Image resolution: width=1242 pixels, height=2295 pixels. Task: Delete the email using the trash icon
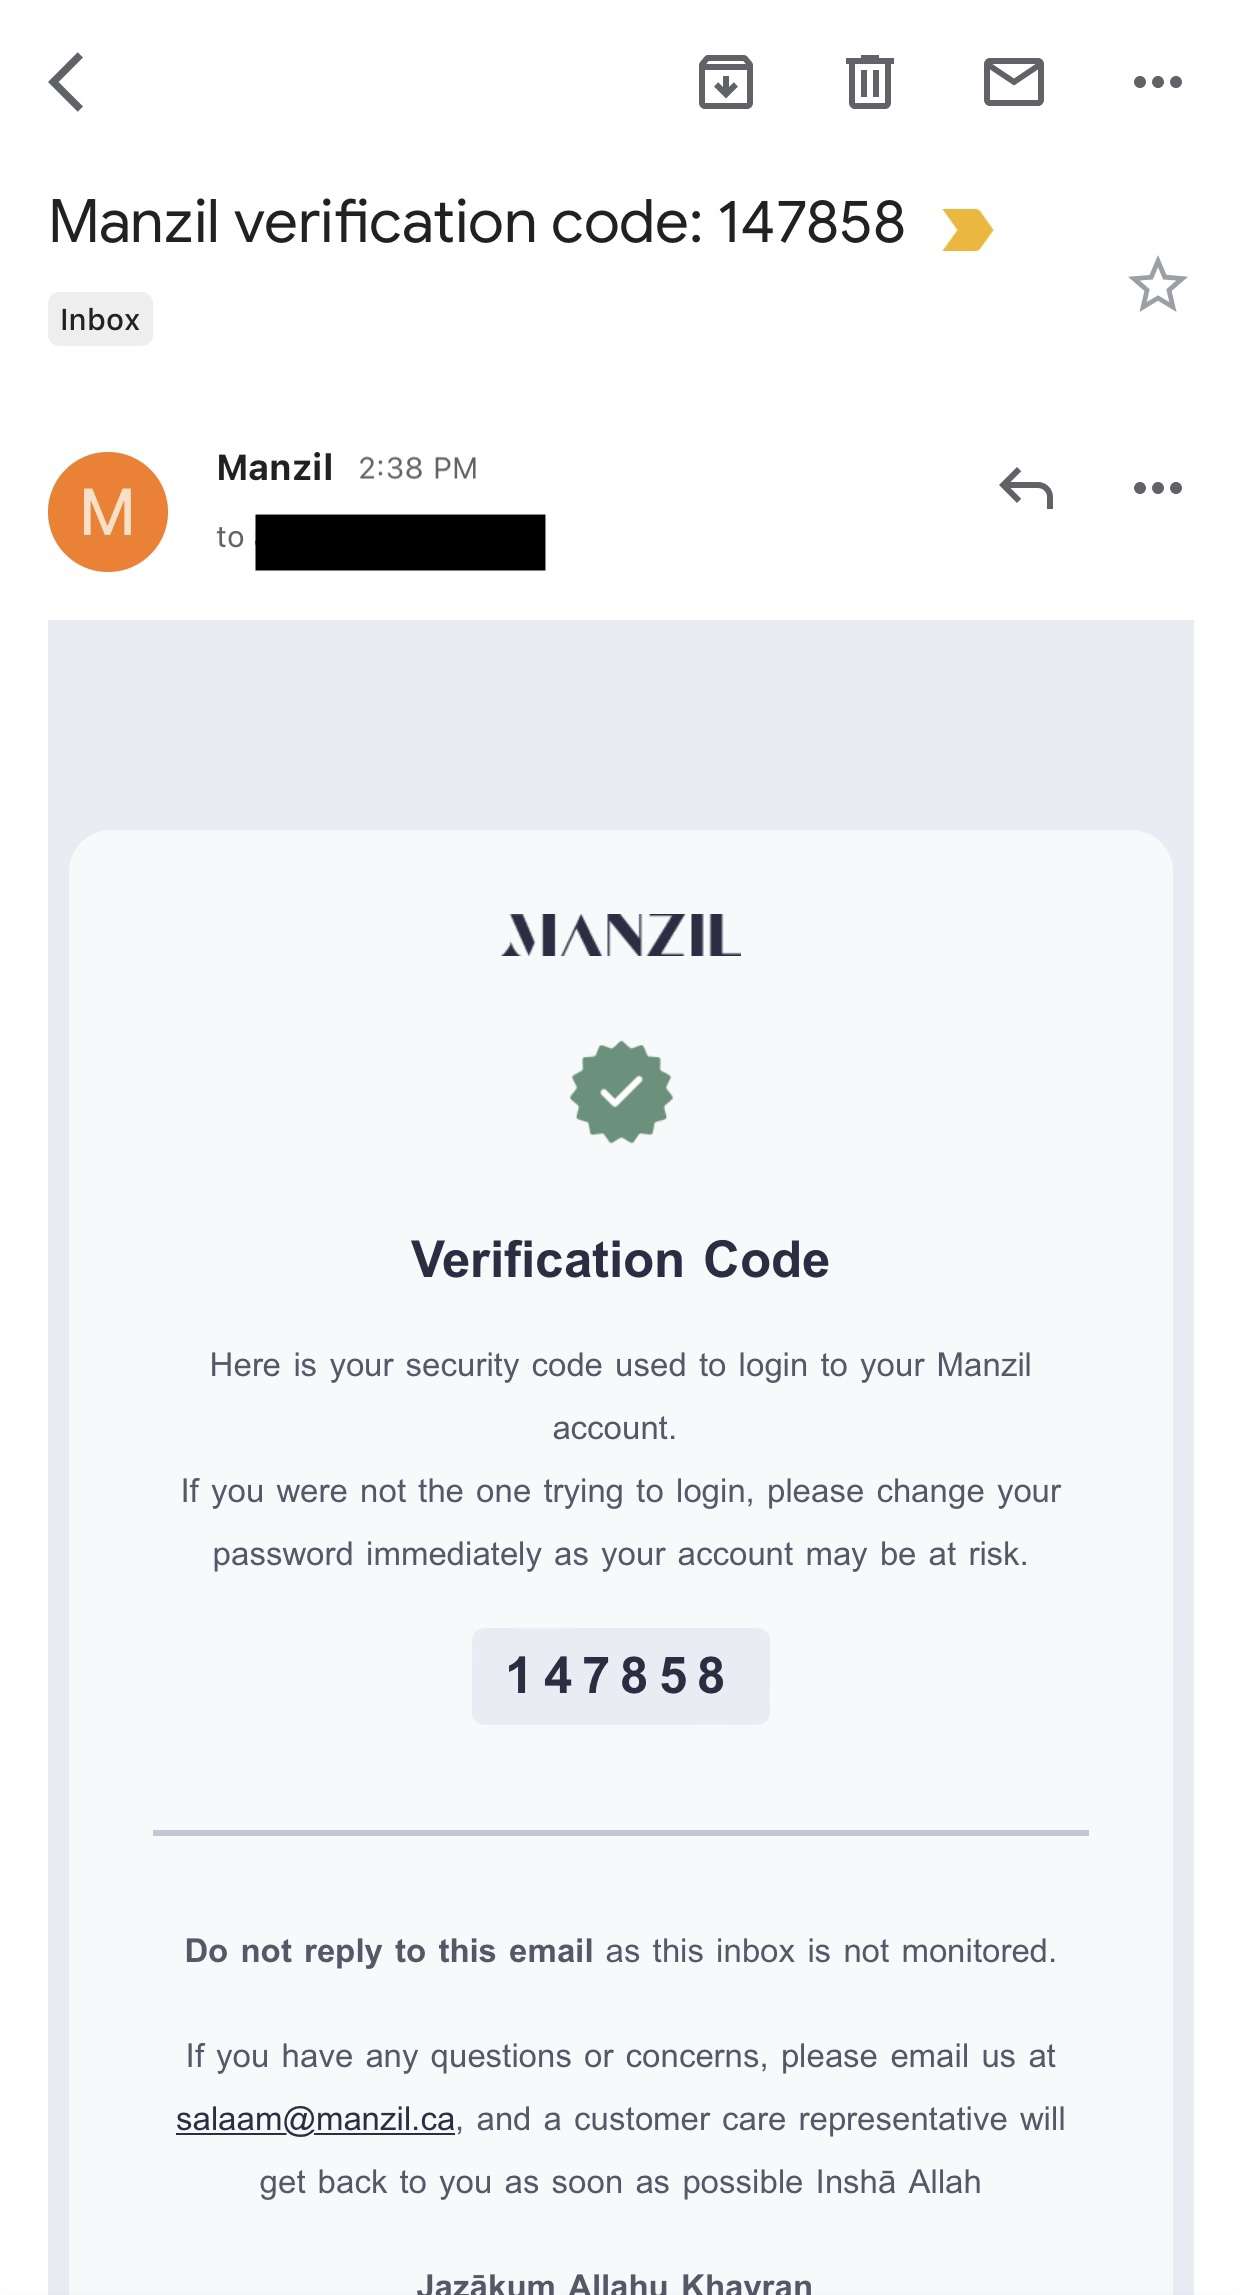[869, 82]
